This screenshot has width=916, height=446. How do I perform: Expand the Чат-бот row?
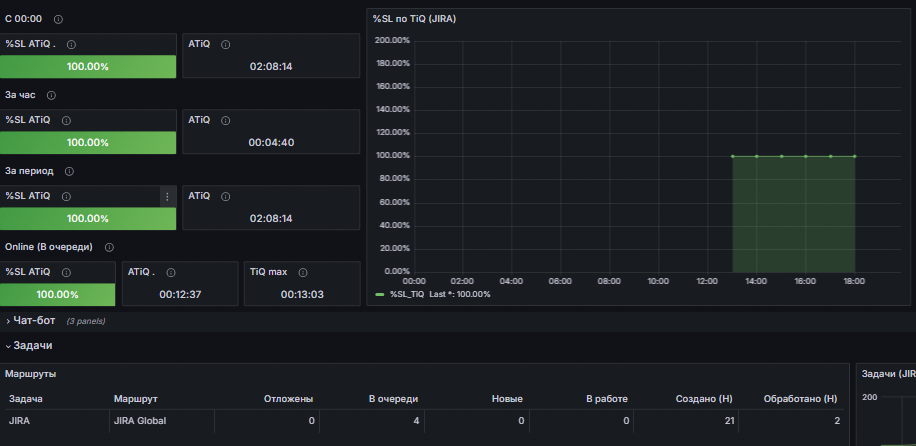[x=34, y=320]
